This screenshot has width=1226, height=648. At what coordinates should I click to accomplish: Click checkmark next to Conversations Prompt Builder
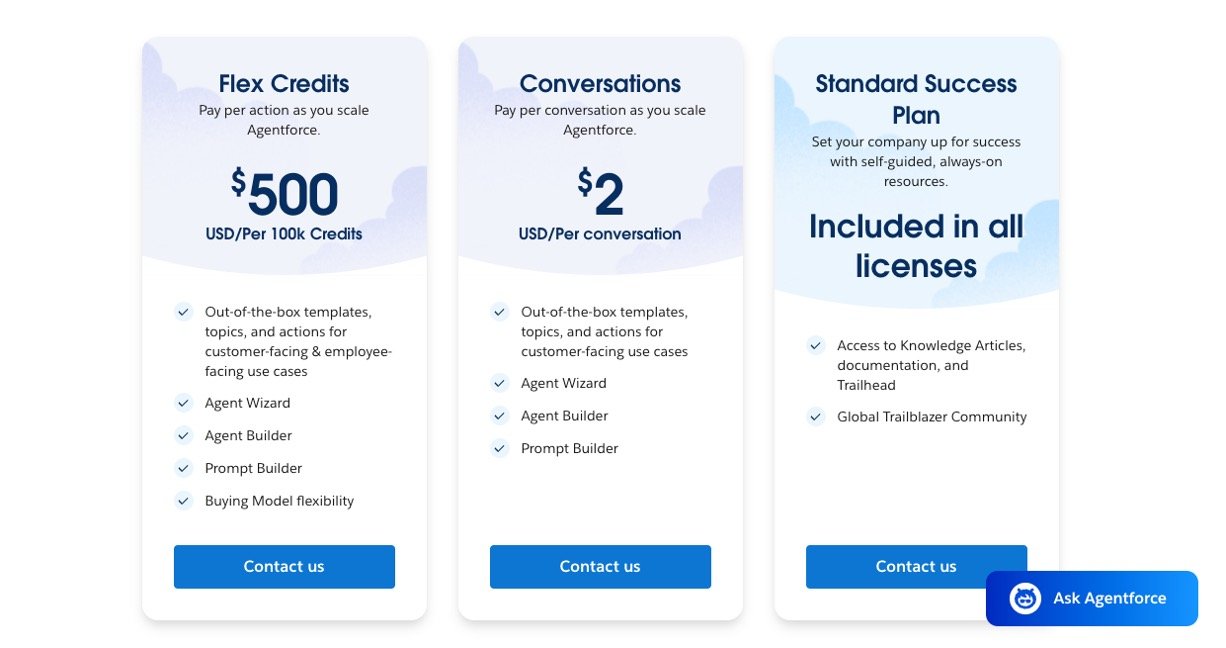pos(500,448)
